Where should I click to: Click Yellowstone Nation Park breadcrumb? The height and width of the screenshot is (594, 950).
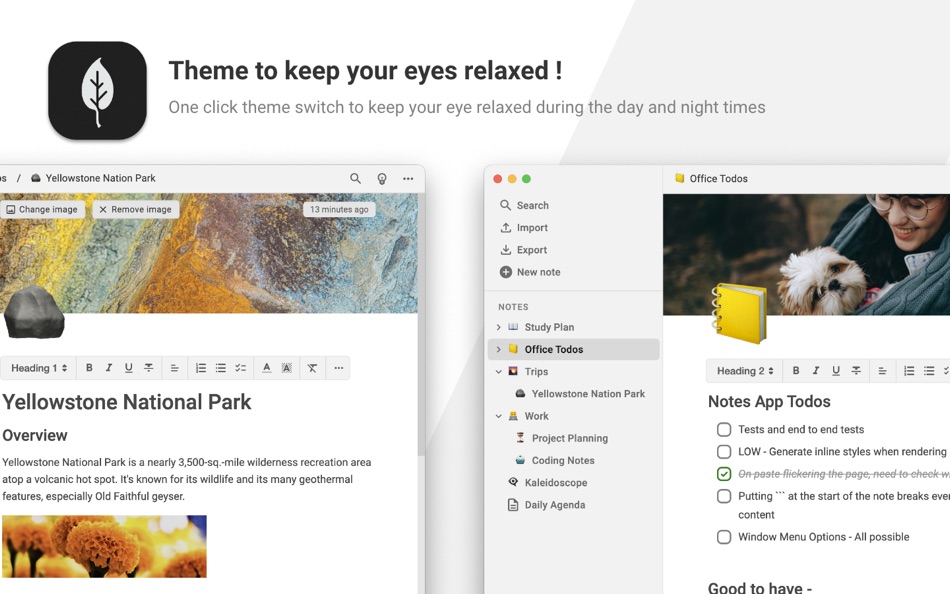[x=101, y=178]
